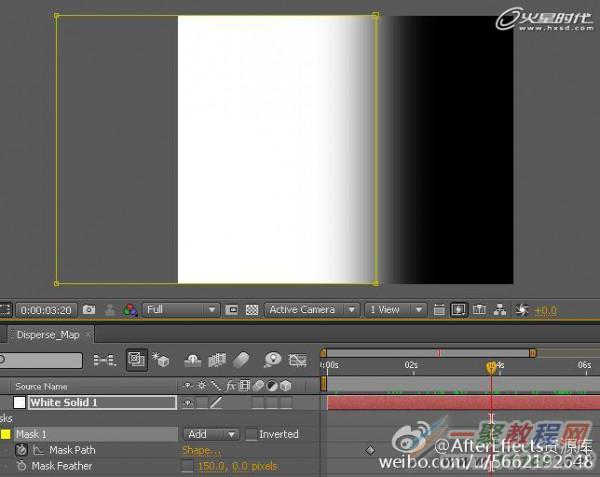
Task: Click the Shape... link for Mask Path
Action: point(201,450)
